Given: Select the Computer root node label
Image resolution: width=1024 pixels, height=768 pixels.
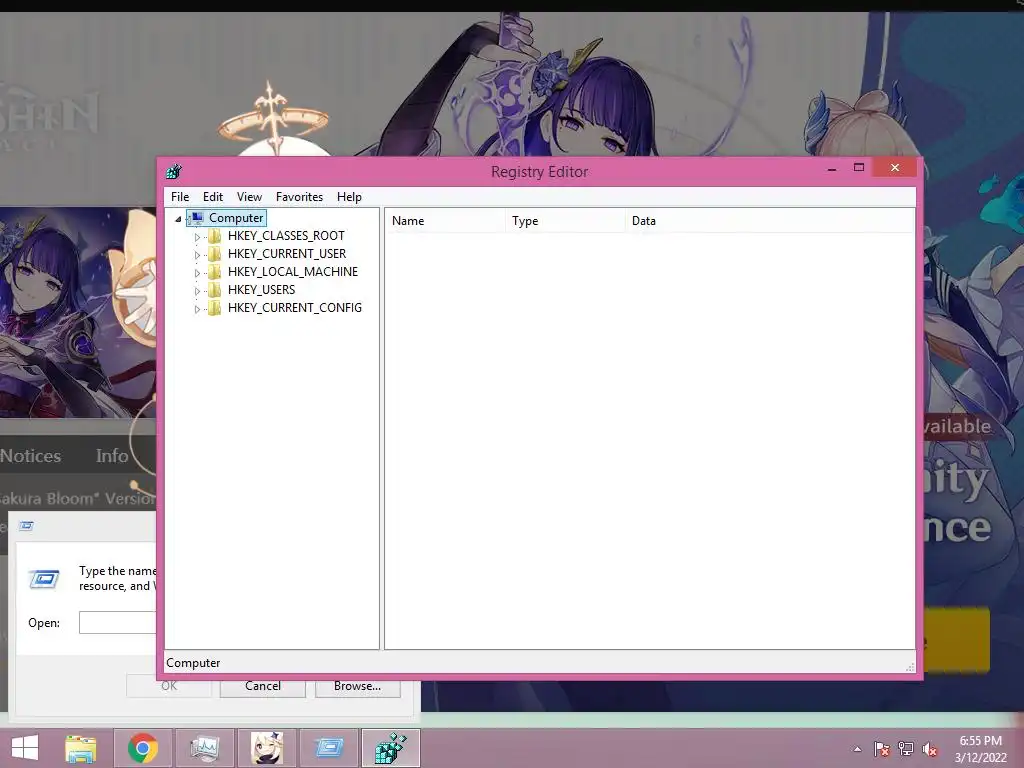Looking at the screenshot, I should pos(236,218).
